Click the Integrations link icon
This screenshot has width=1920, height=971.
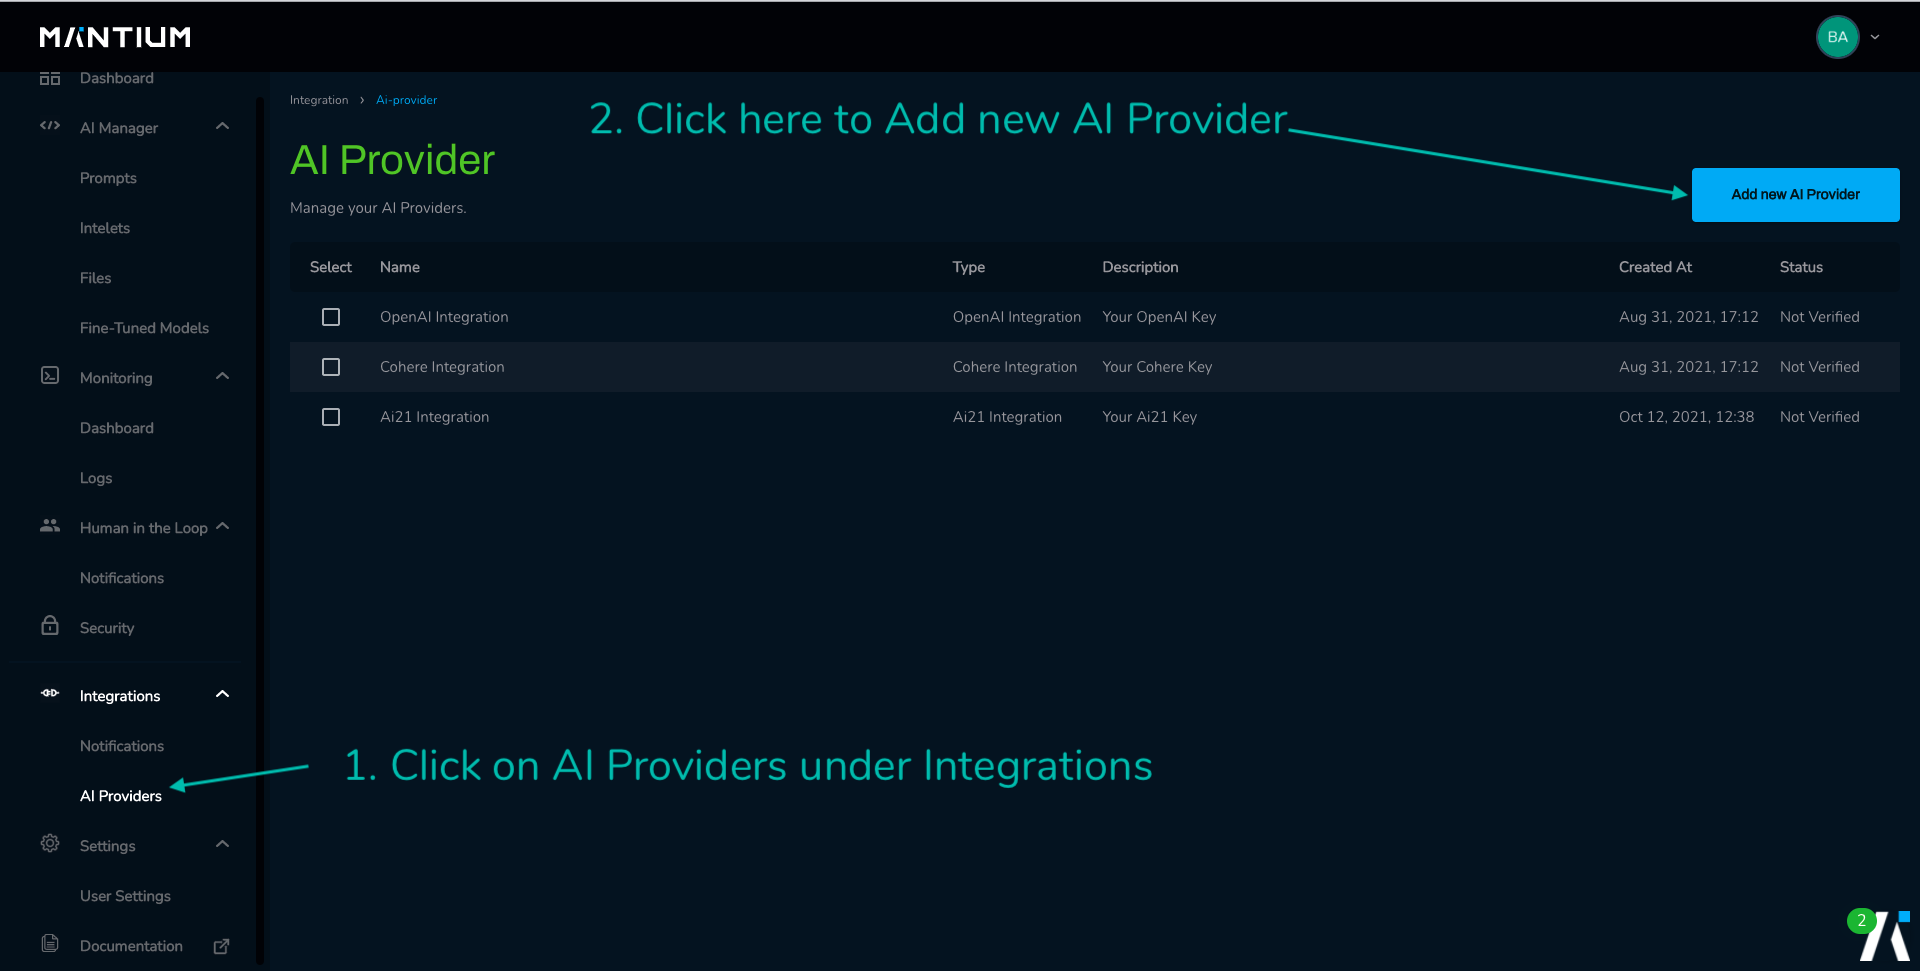[x=50, y=693]
